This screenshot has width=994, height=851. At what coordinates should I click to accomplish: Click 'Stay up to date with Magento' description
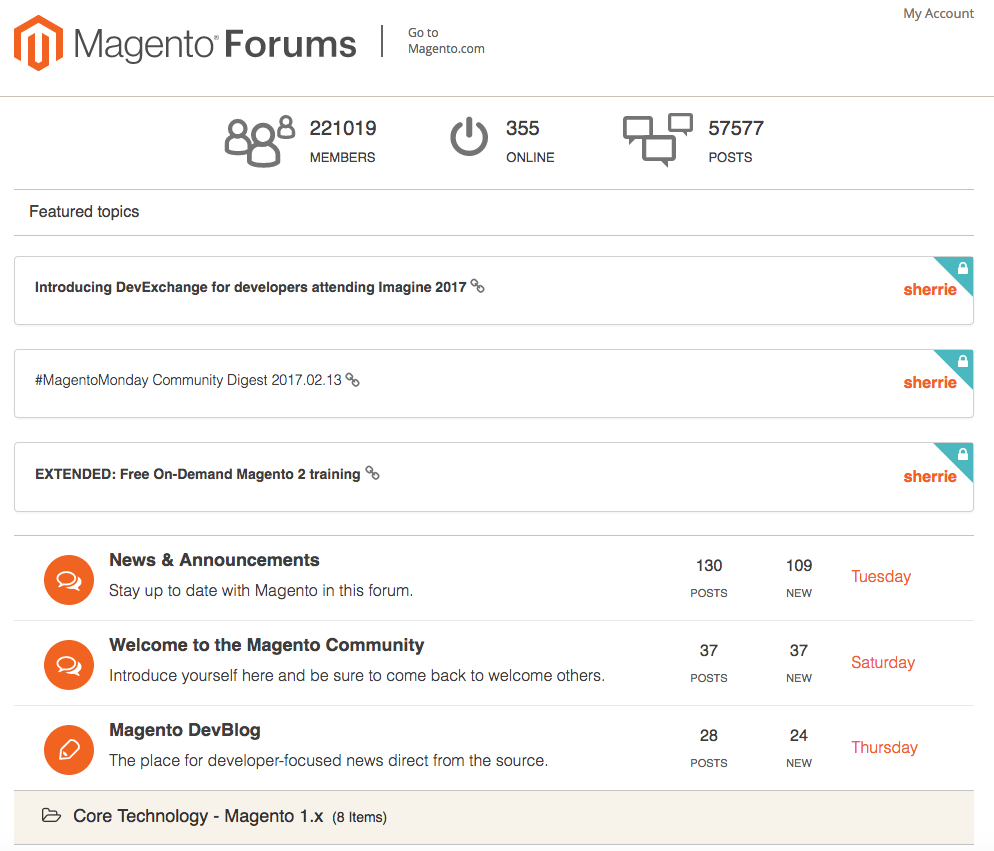point(261,591)
